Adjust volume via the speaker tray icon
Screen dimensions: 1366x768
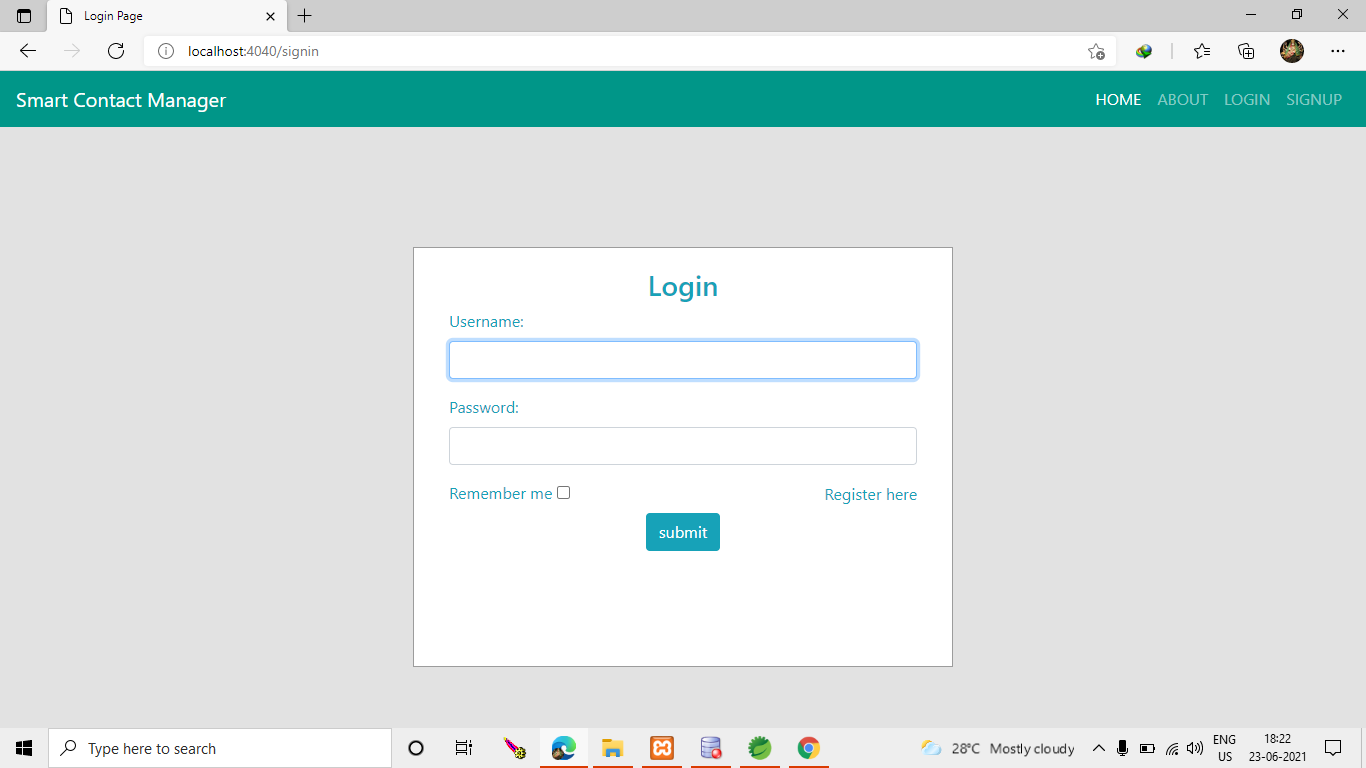point(1194,747)
